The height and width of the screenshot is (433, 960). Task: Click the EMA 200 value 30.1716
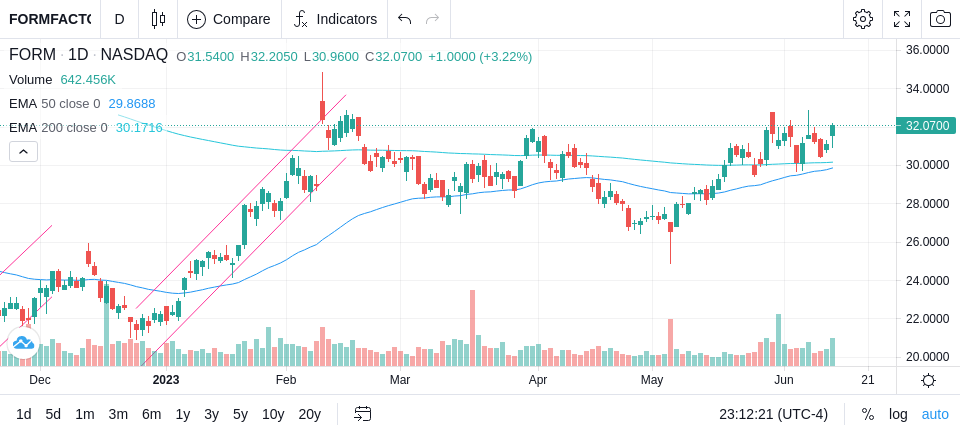139,127
